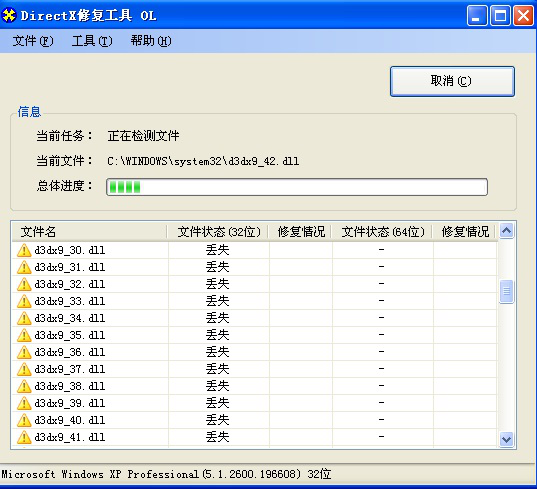
Task: Click warning icon beside d3dx9_34.dll
Action: point(24,318)
